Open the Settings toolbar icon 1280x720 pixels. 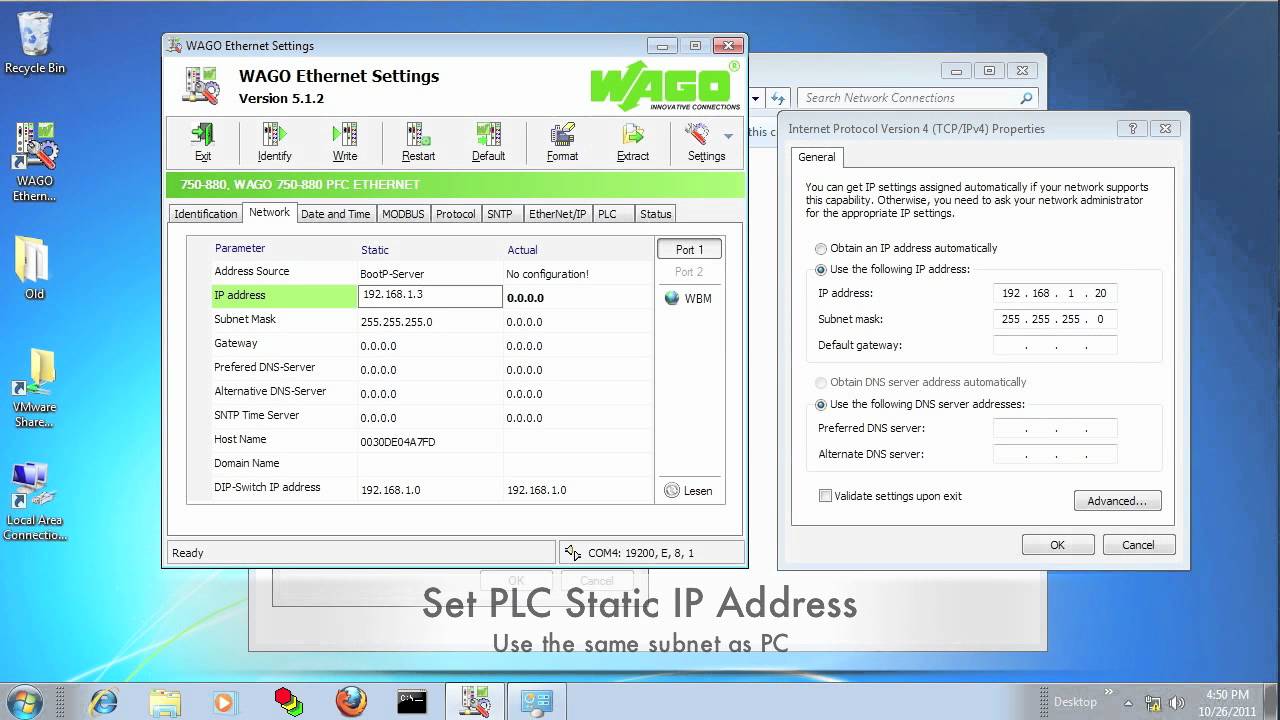click(705, 142)
